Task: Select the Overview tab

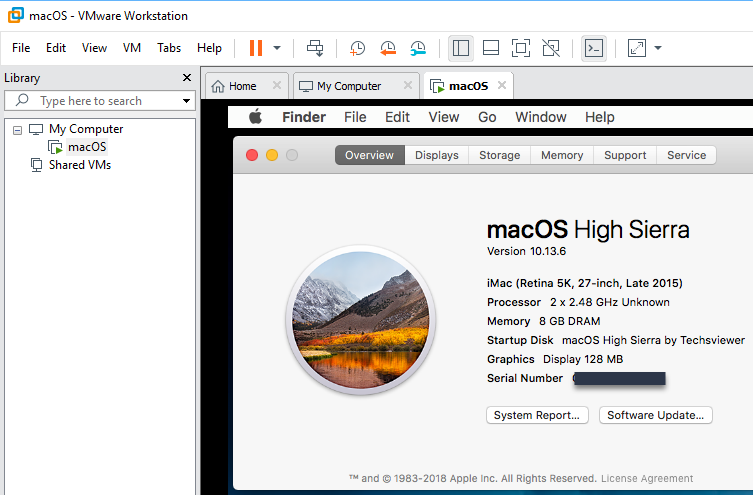Action: click(x=370, y=155)
